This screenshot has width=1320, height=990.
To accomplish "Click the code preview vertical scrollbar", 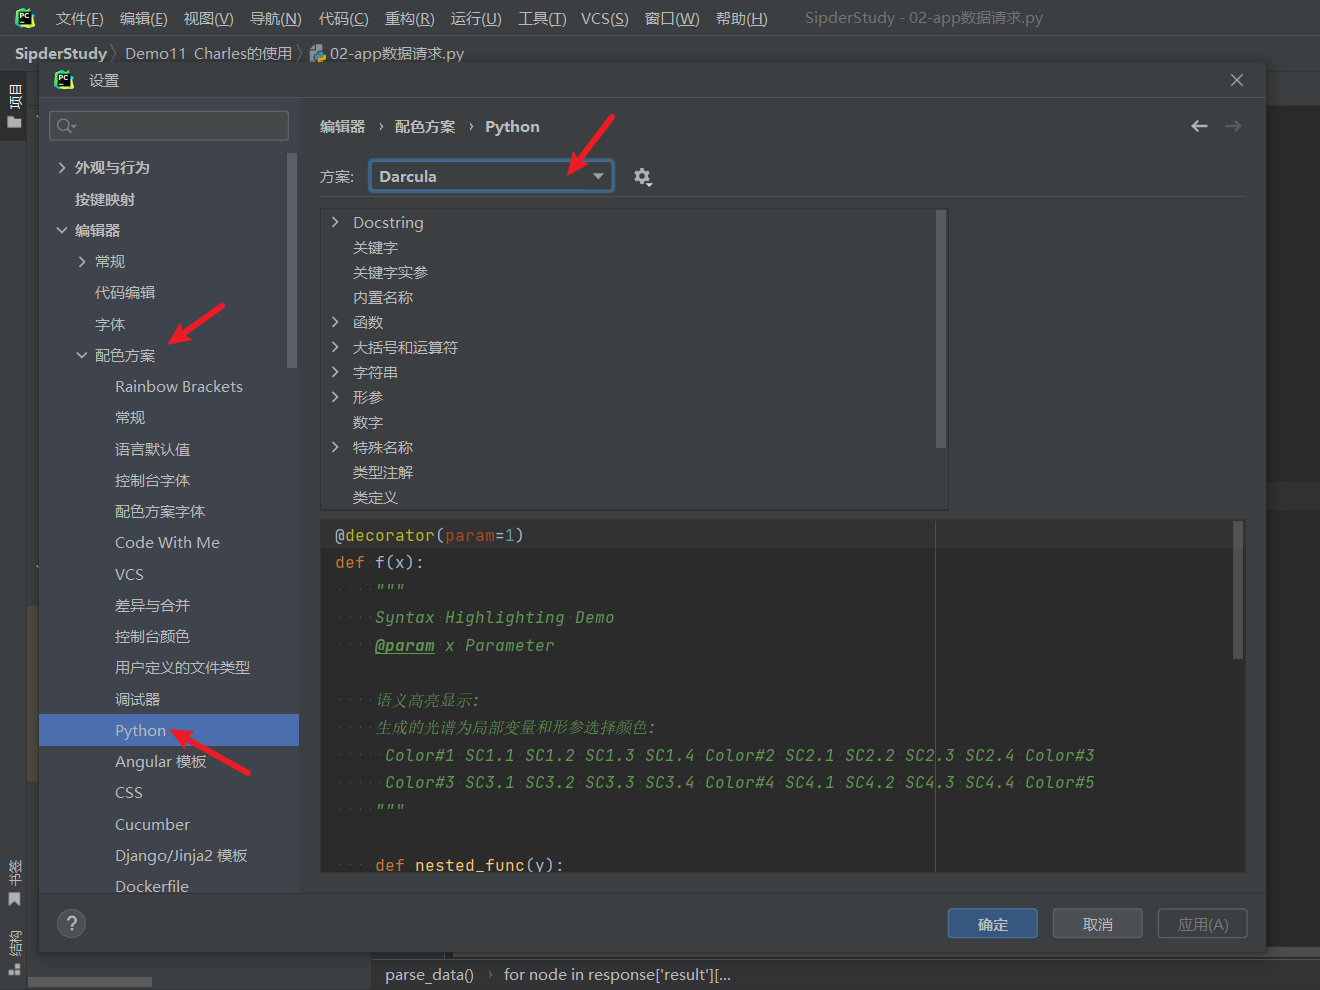I will pos(1238,590).
